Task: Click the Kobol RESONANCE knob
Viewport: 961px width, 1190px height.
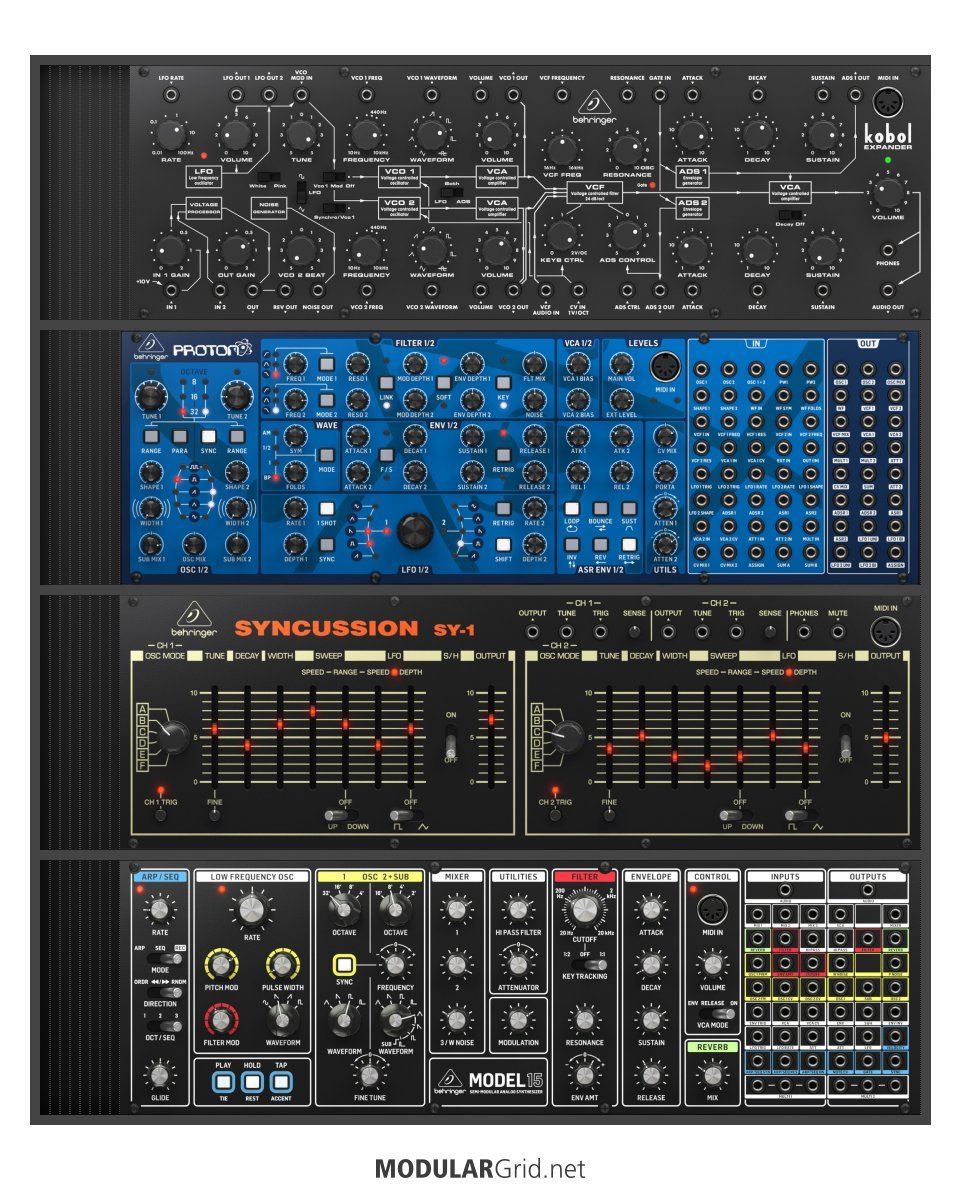Action: (627, 150)
